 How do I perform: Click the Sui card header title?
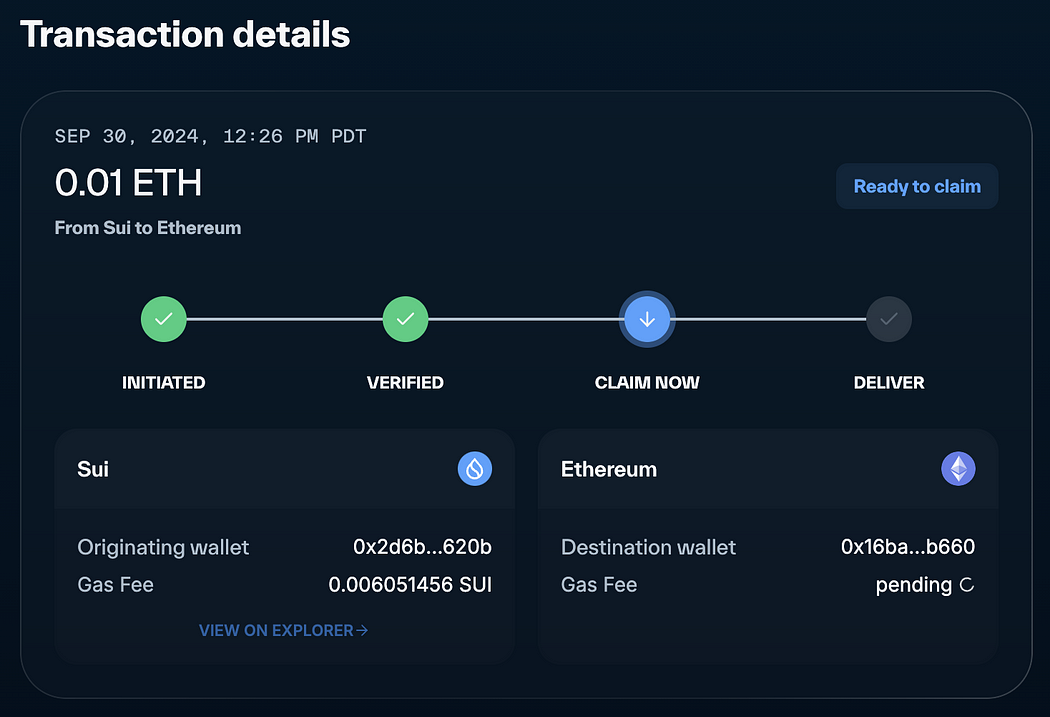coord(93,469)
